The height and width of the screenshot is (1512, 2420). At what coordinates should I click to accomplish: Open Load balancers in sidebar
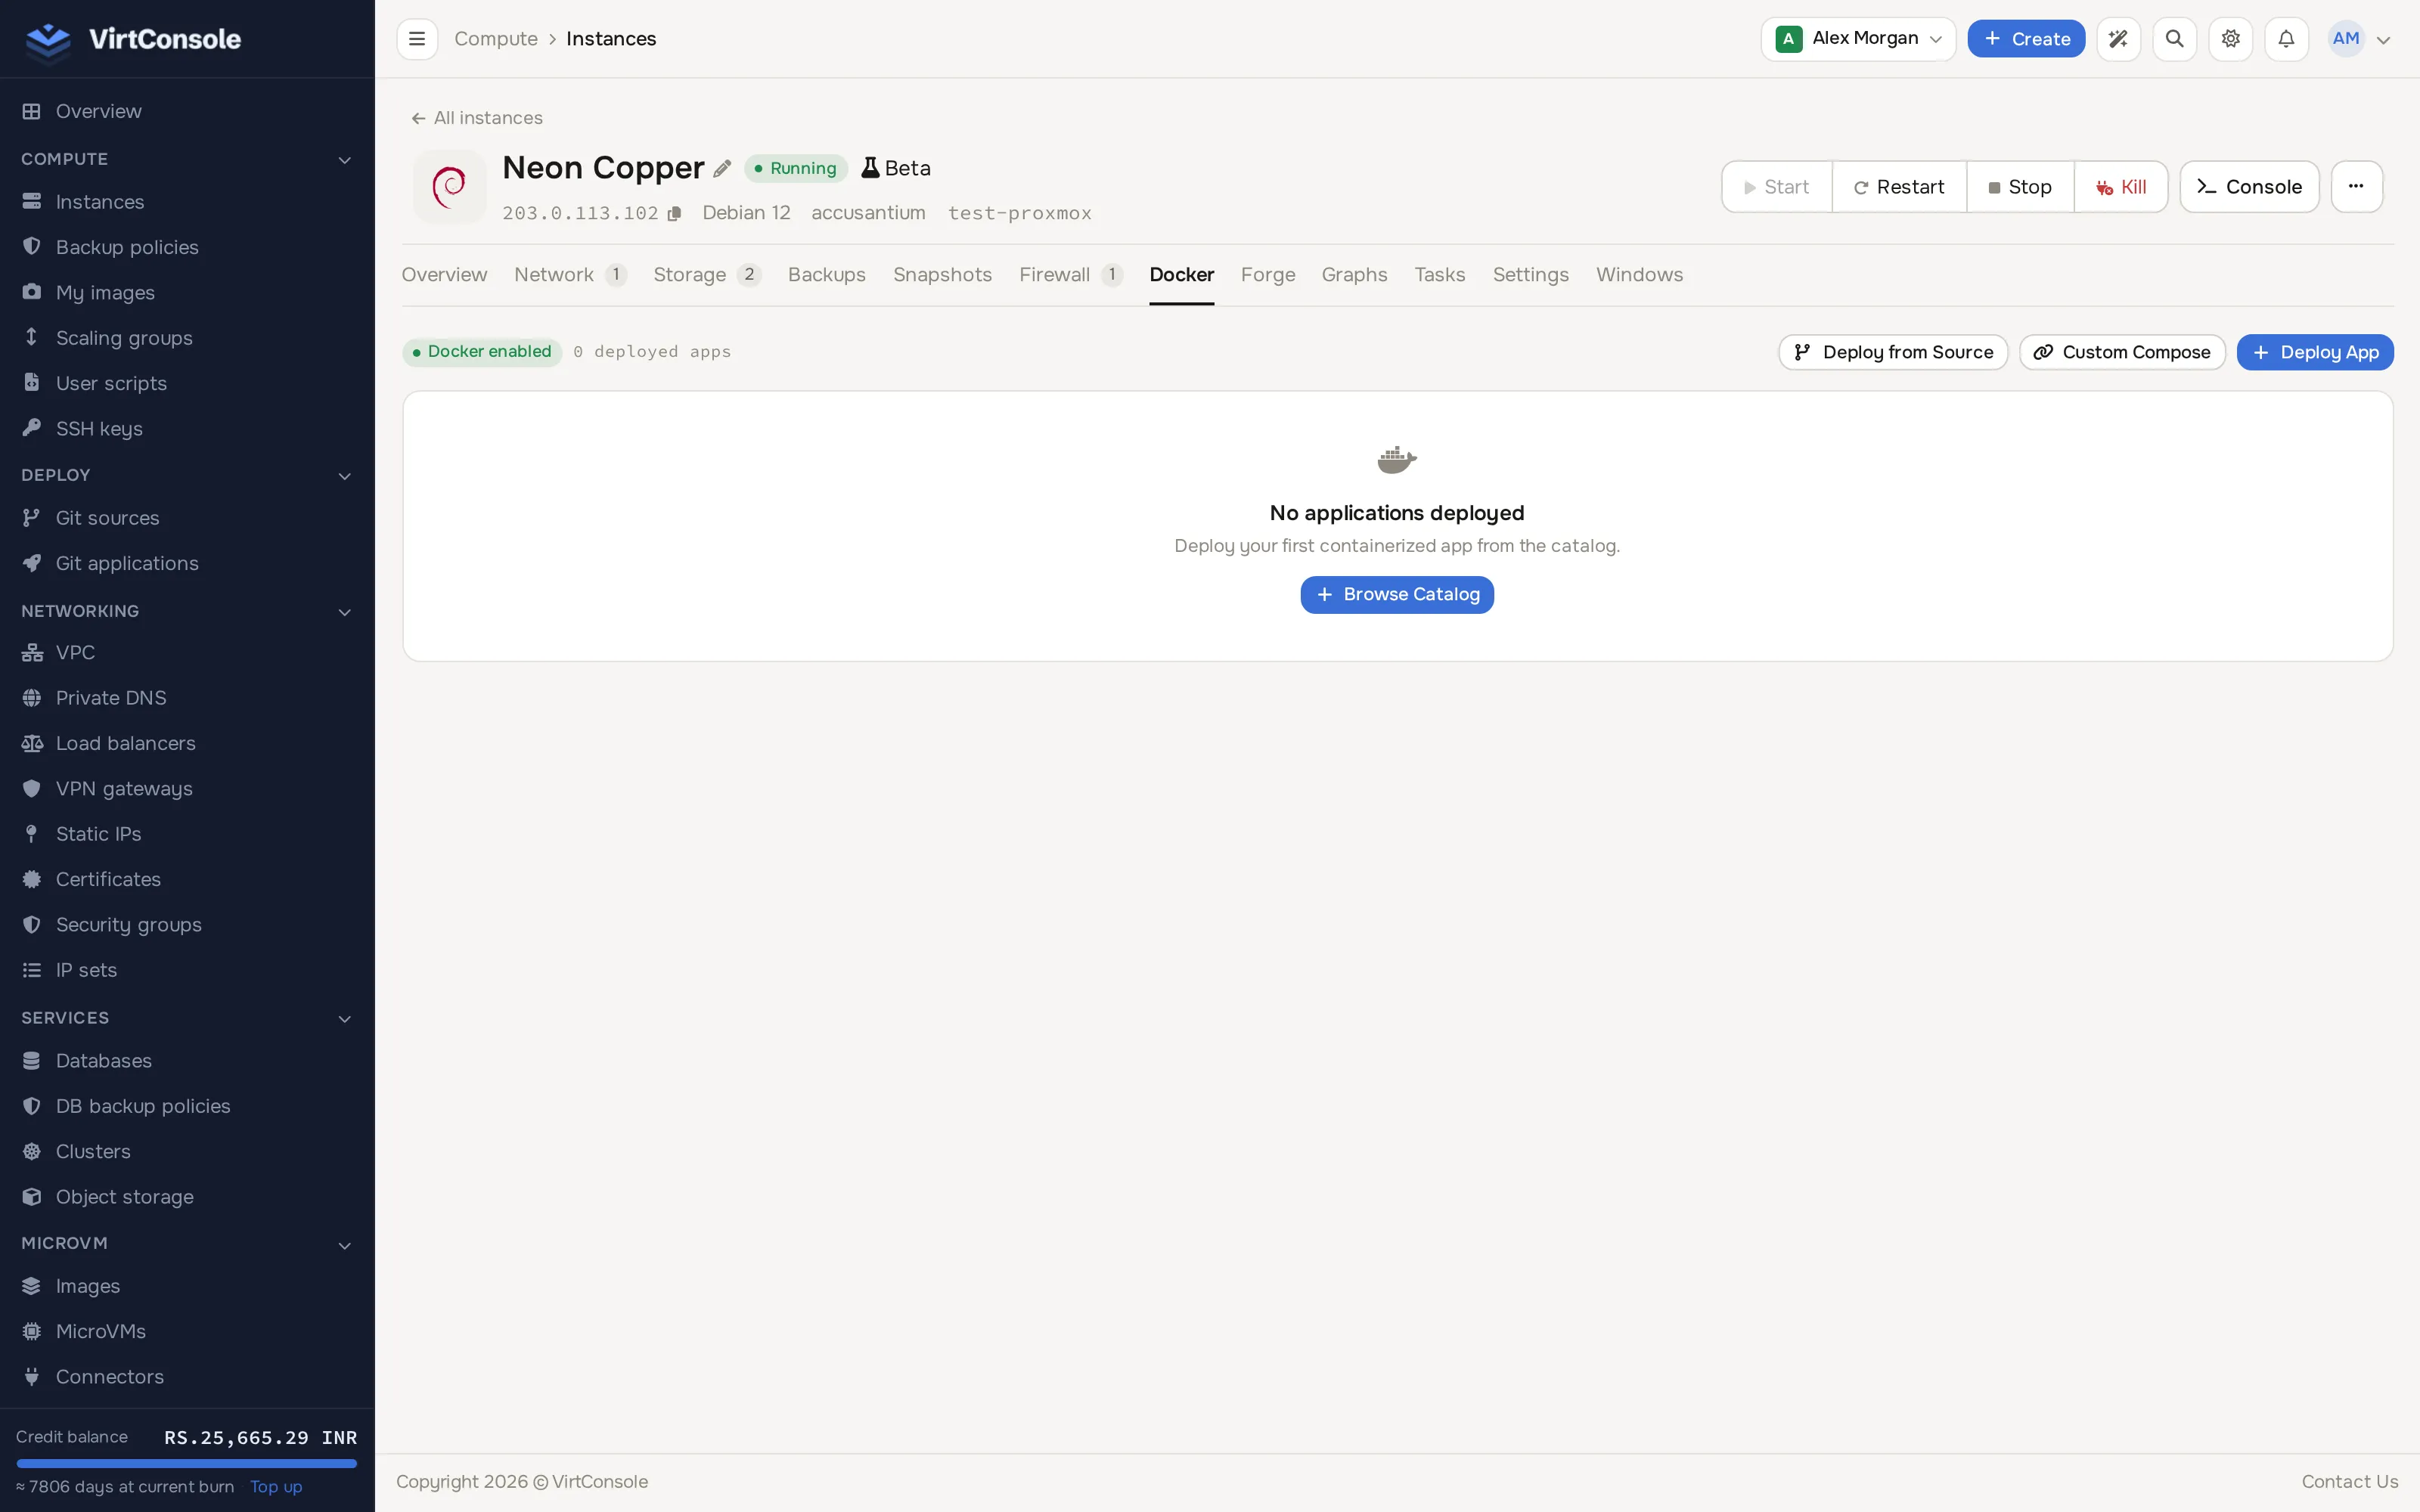point(187,743)
